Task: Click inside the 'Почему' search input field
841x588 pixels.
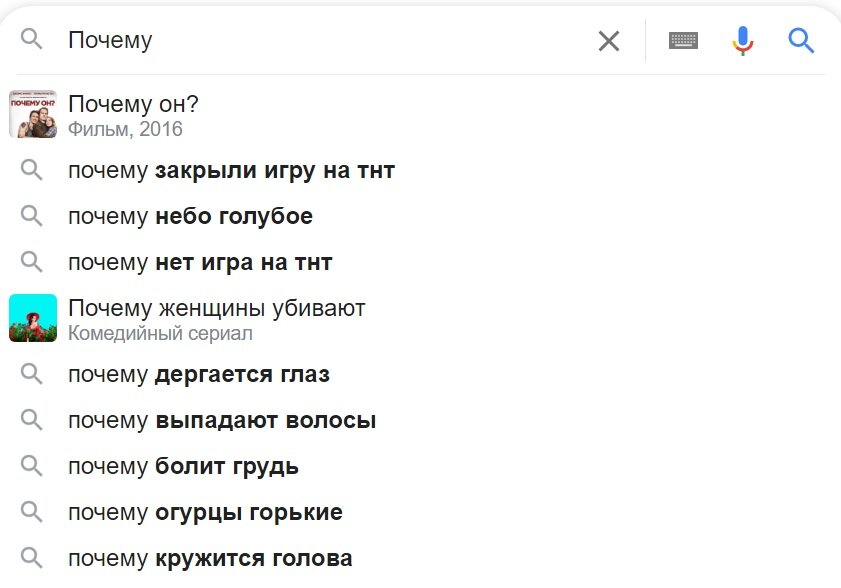Action: pyautogui.click(x=320, y=41)
